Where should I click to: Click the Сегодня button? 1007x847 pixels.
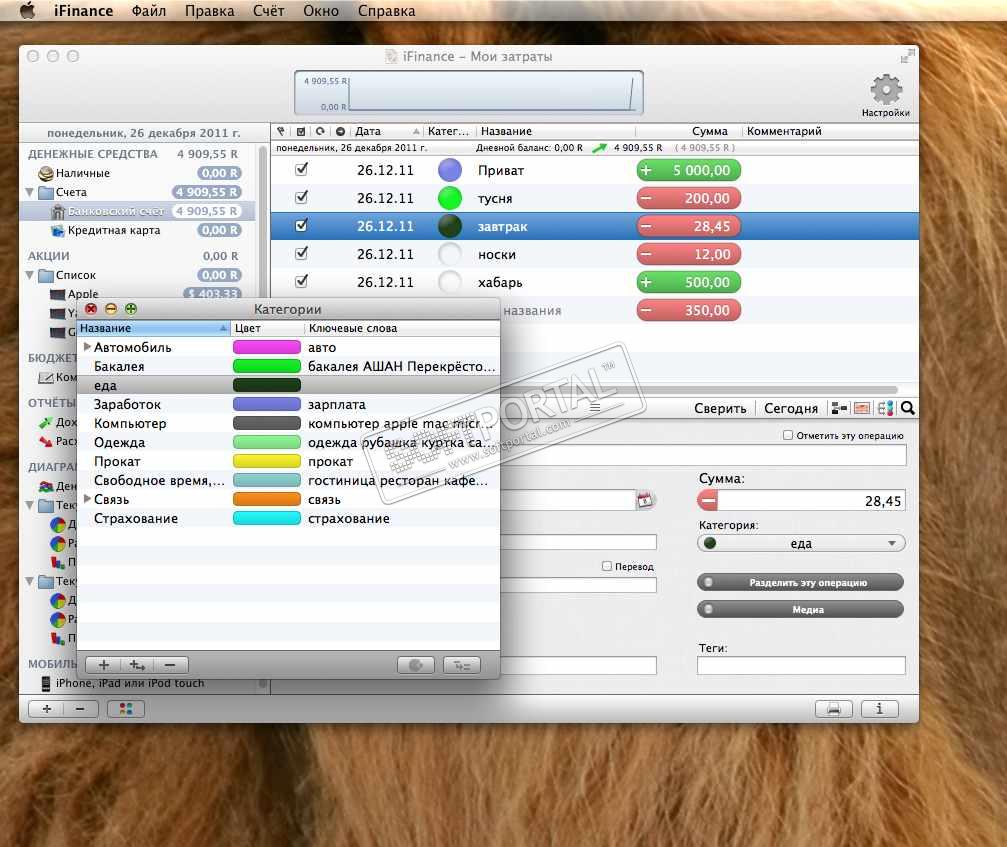[x=791, y=408]
